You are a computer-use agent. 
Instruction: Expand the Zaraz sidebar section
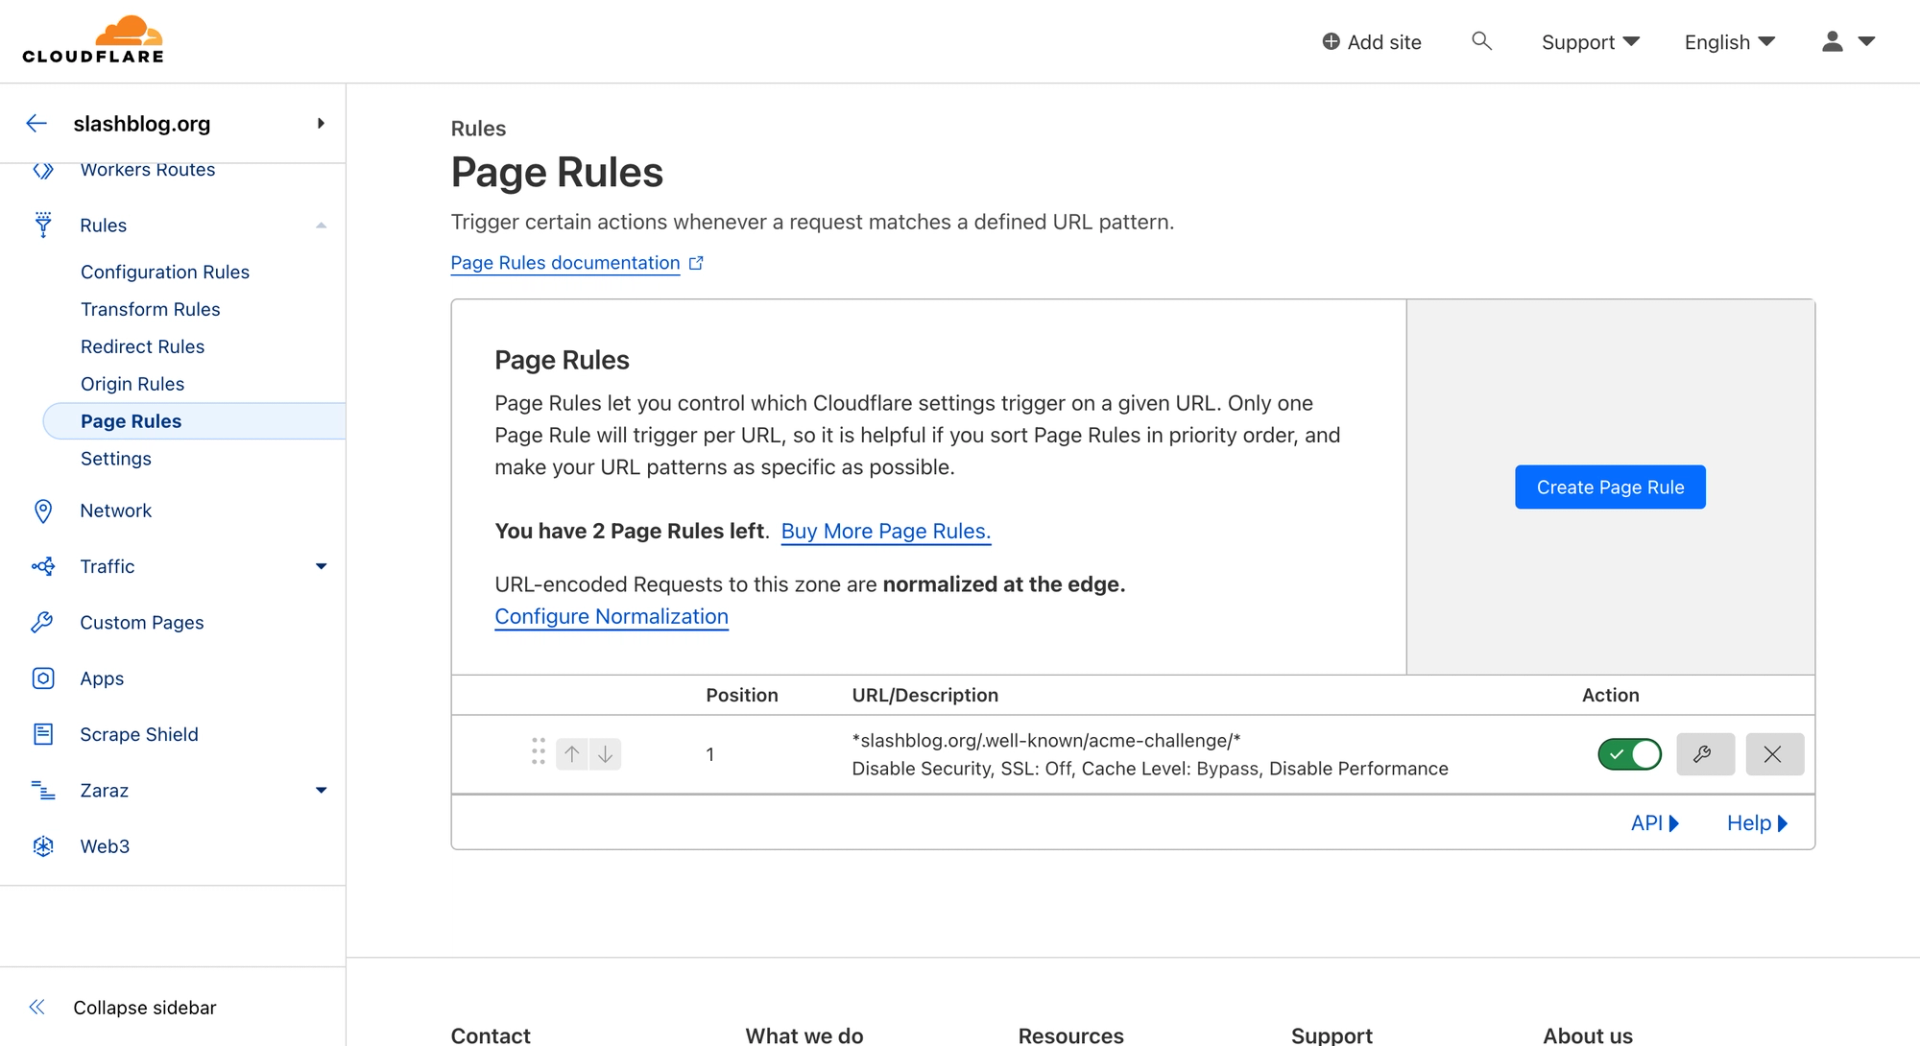click(x=321, y=790)
